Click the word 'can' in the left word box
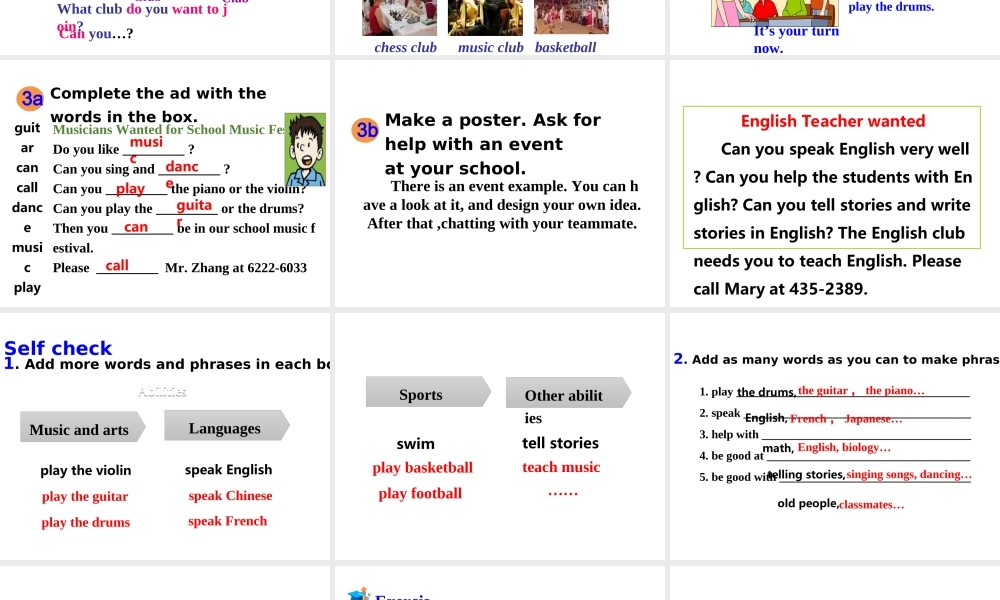This screenshot has height=600, width=1000. pos(27,168)
